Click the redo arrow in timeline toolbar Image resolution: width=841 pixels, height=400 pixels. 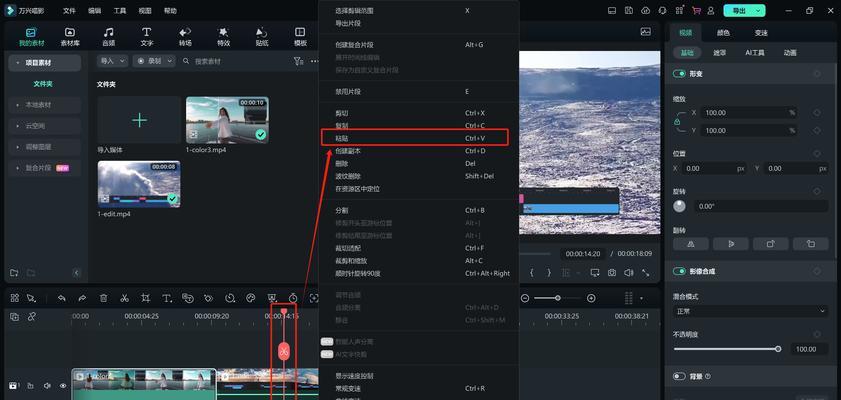[82, 298]
